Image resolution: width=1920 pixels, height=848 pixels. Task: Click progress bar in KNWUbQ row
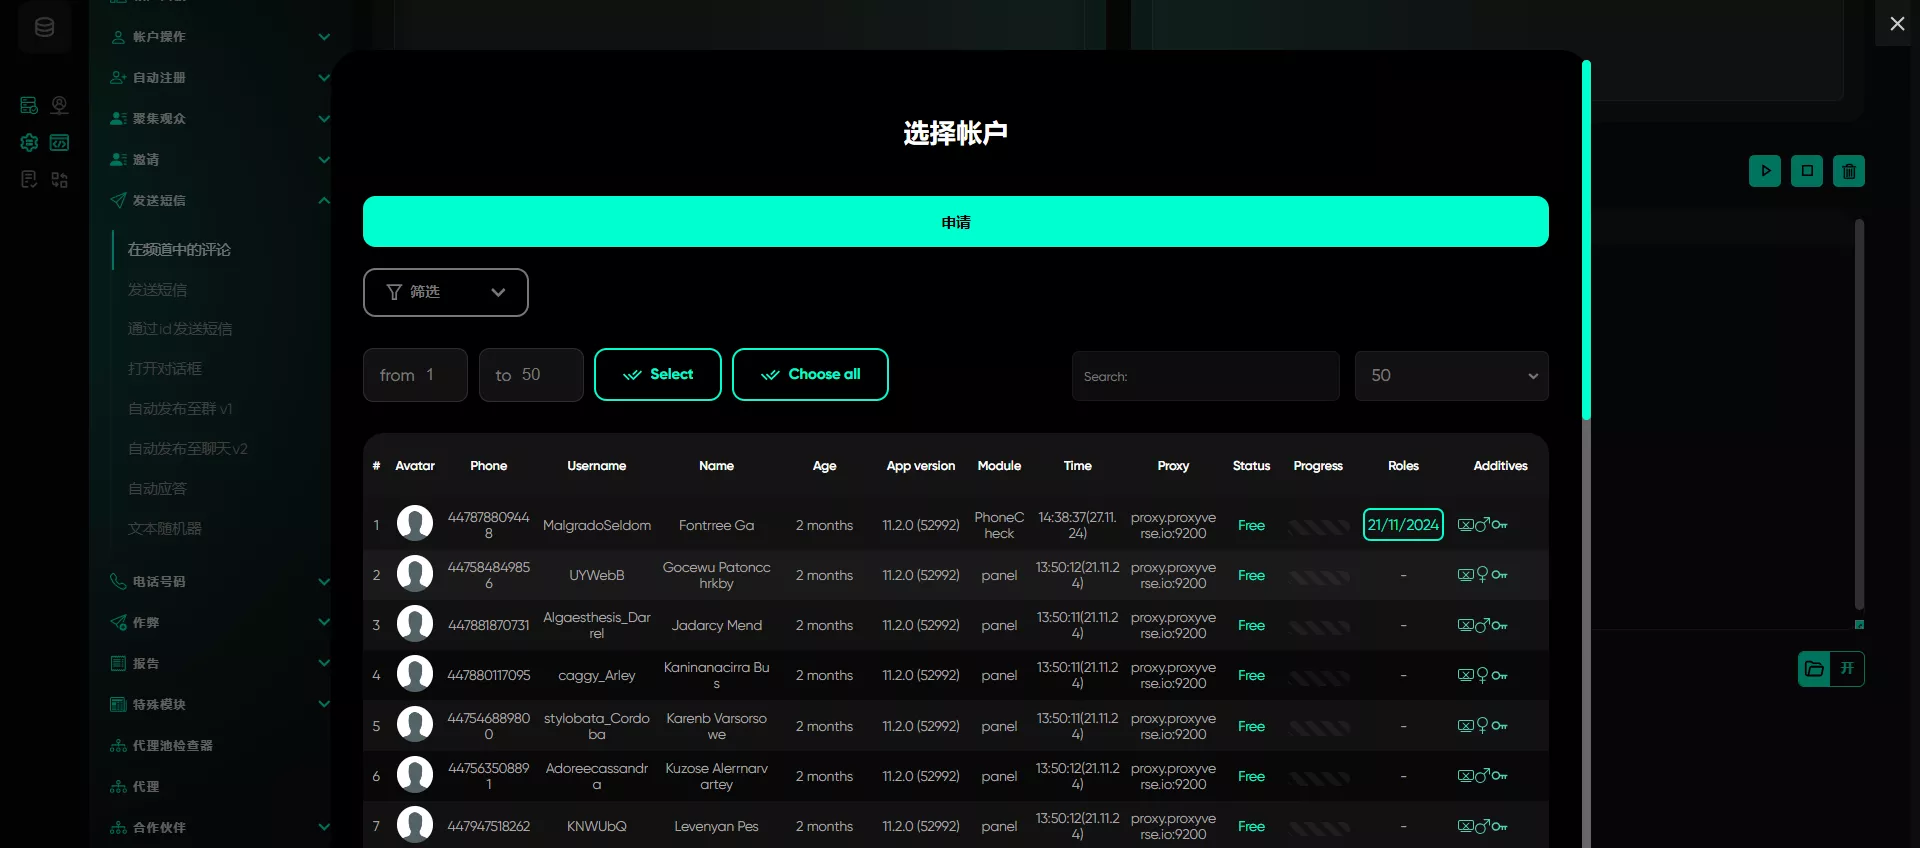click(1318, 828)
